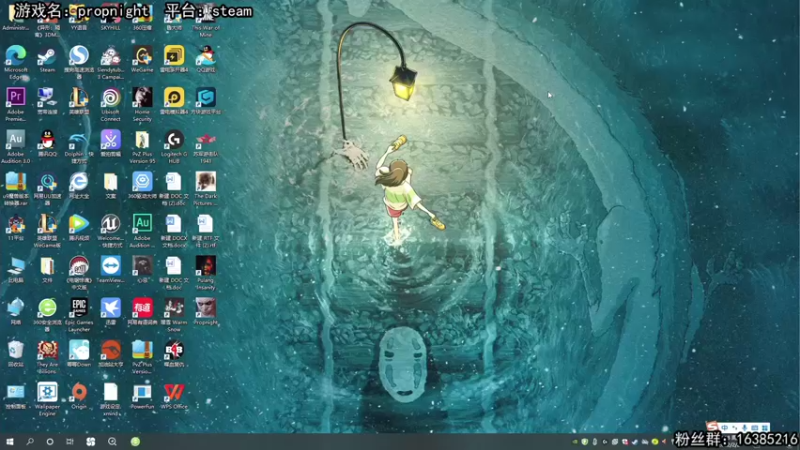
Task: Open Task View on the taskbar
Action: click(70, 442)
